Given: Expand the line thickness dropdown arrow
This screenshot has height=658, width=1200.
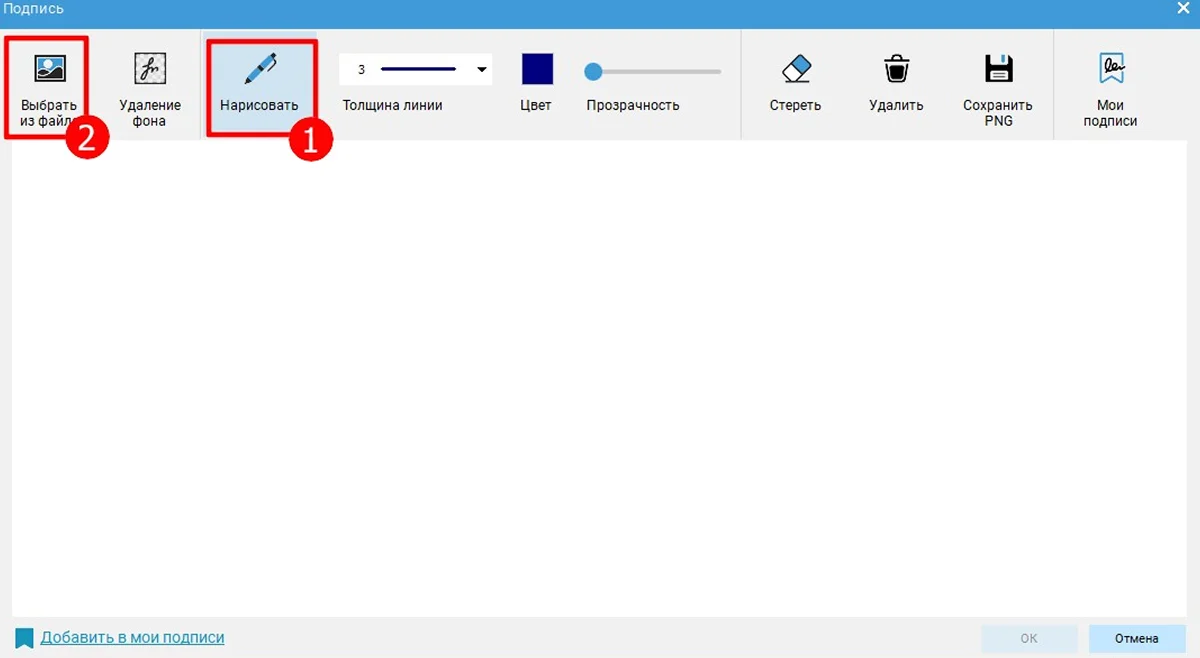Looking at the screenshot, I should (x=481, y=70).
